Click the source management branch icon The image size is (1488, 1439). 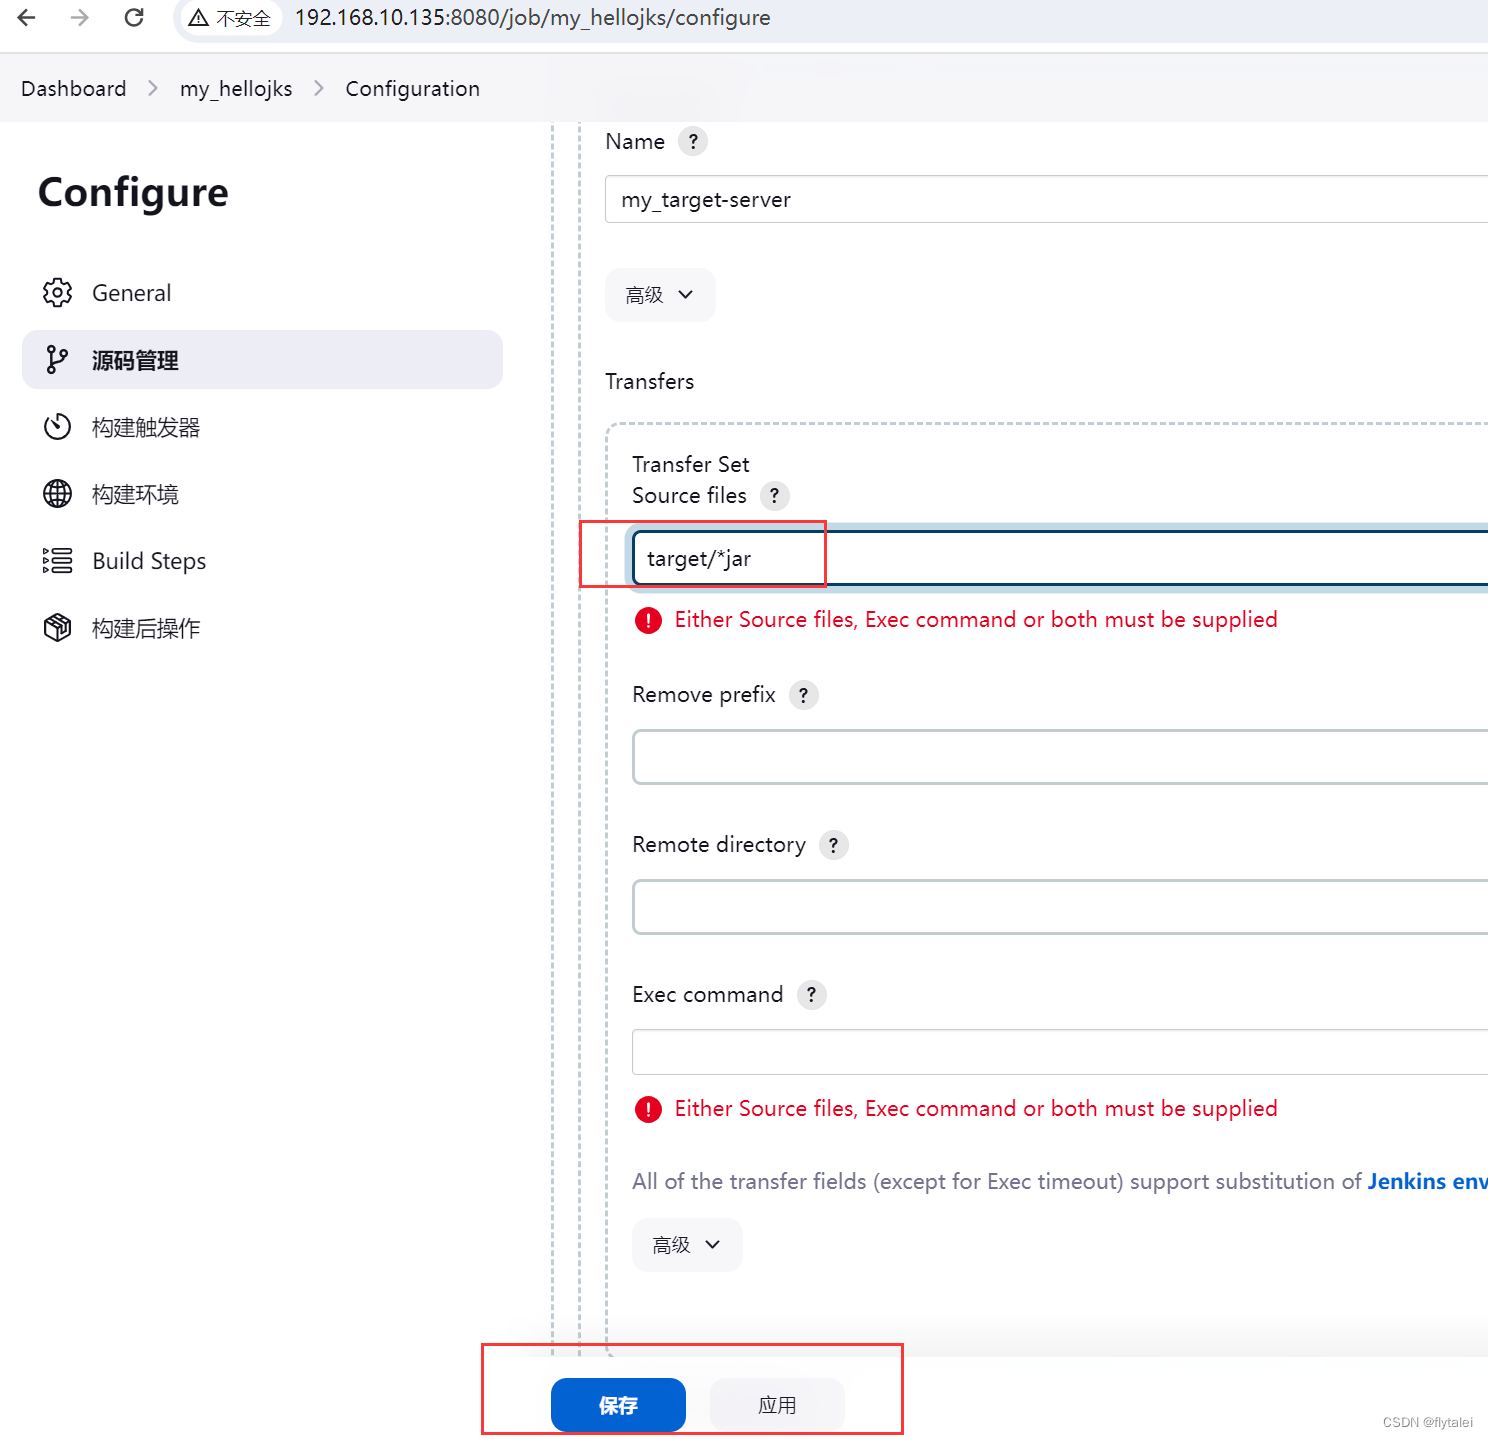point(58,360)
